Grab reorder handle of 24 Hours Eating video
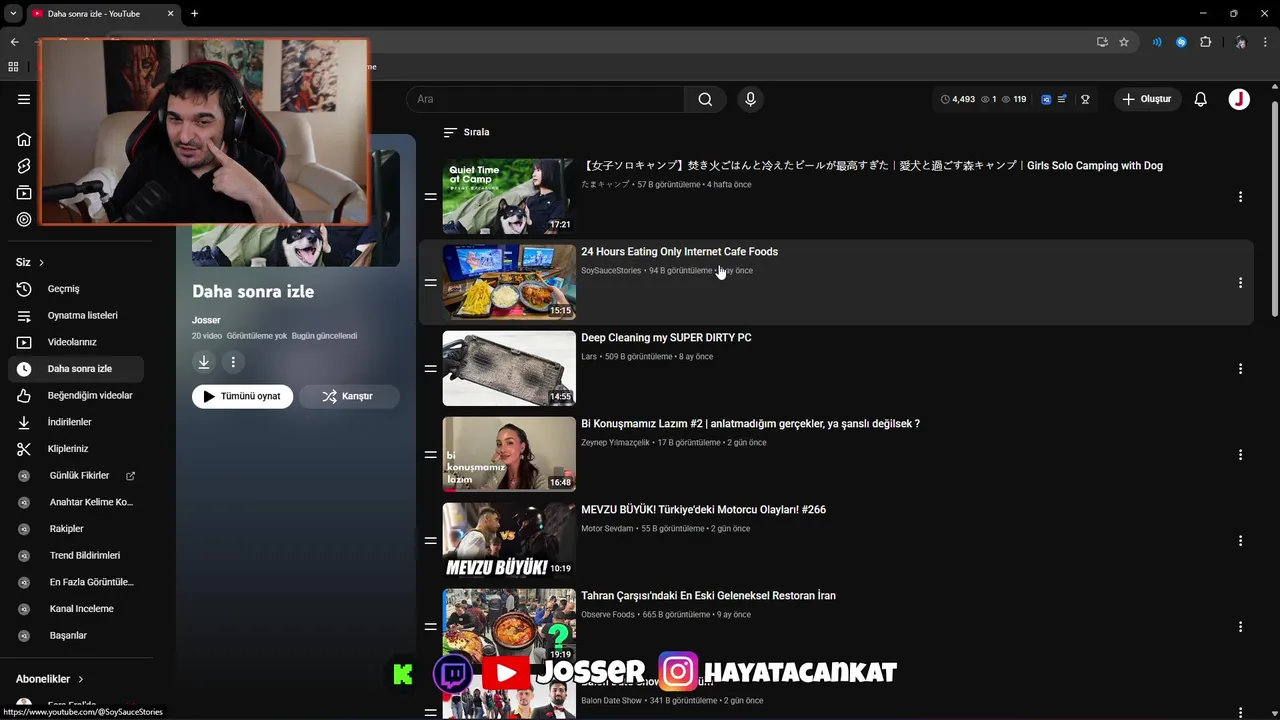 [430, 283]
